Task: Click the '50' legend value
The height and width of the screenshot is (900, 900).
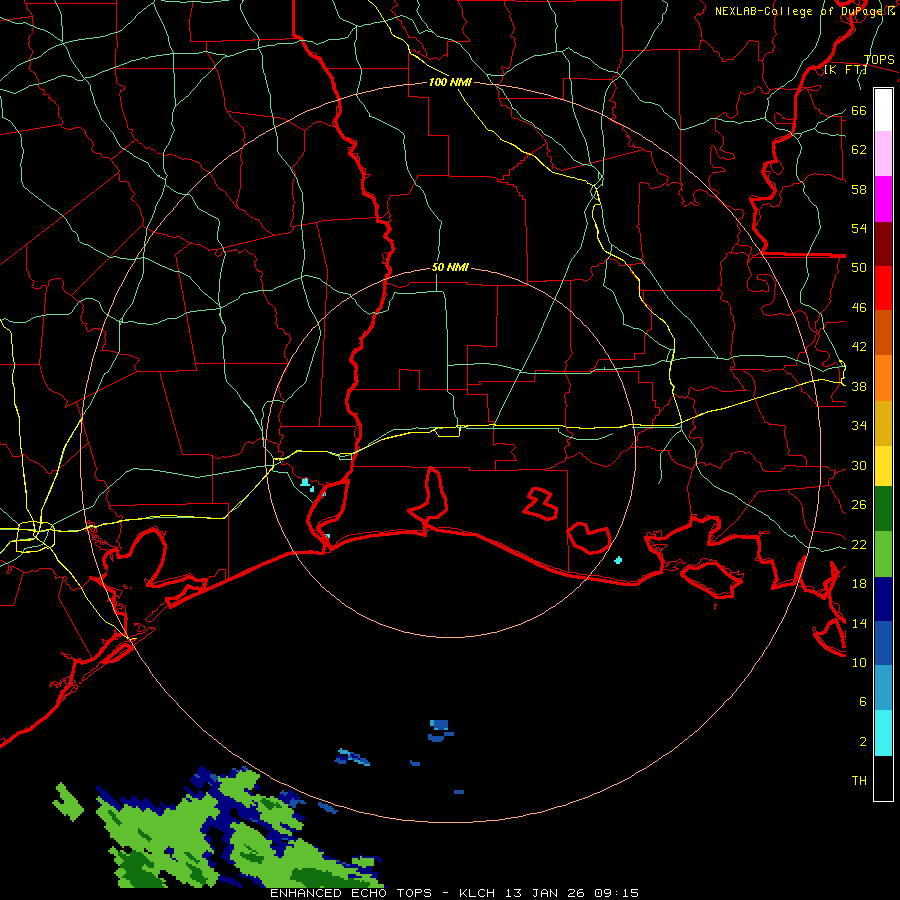Action: click(859, 268)
